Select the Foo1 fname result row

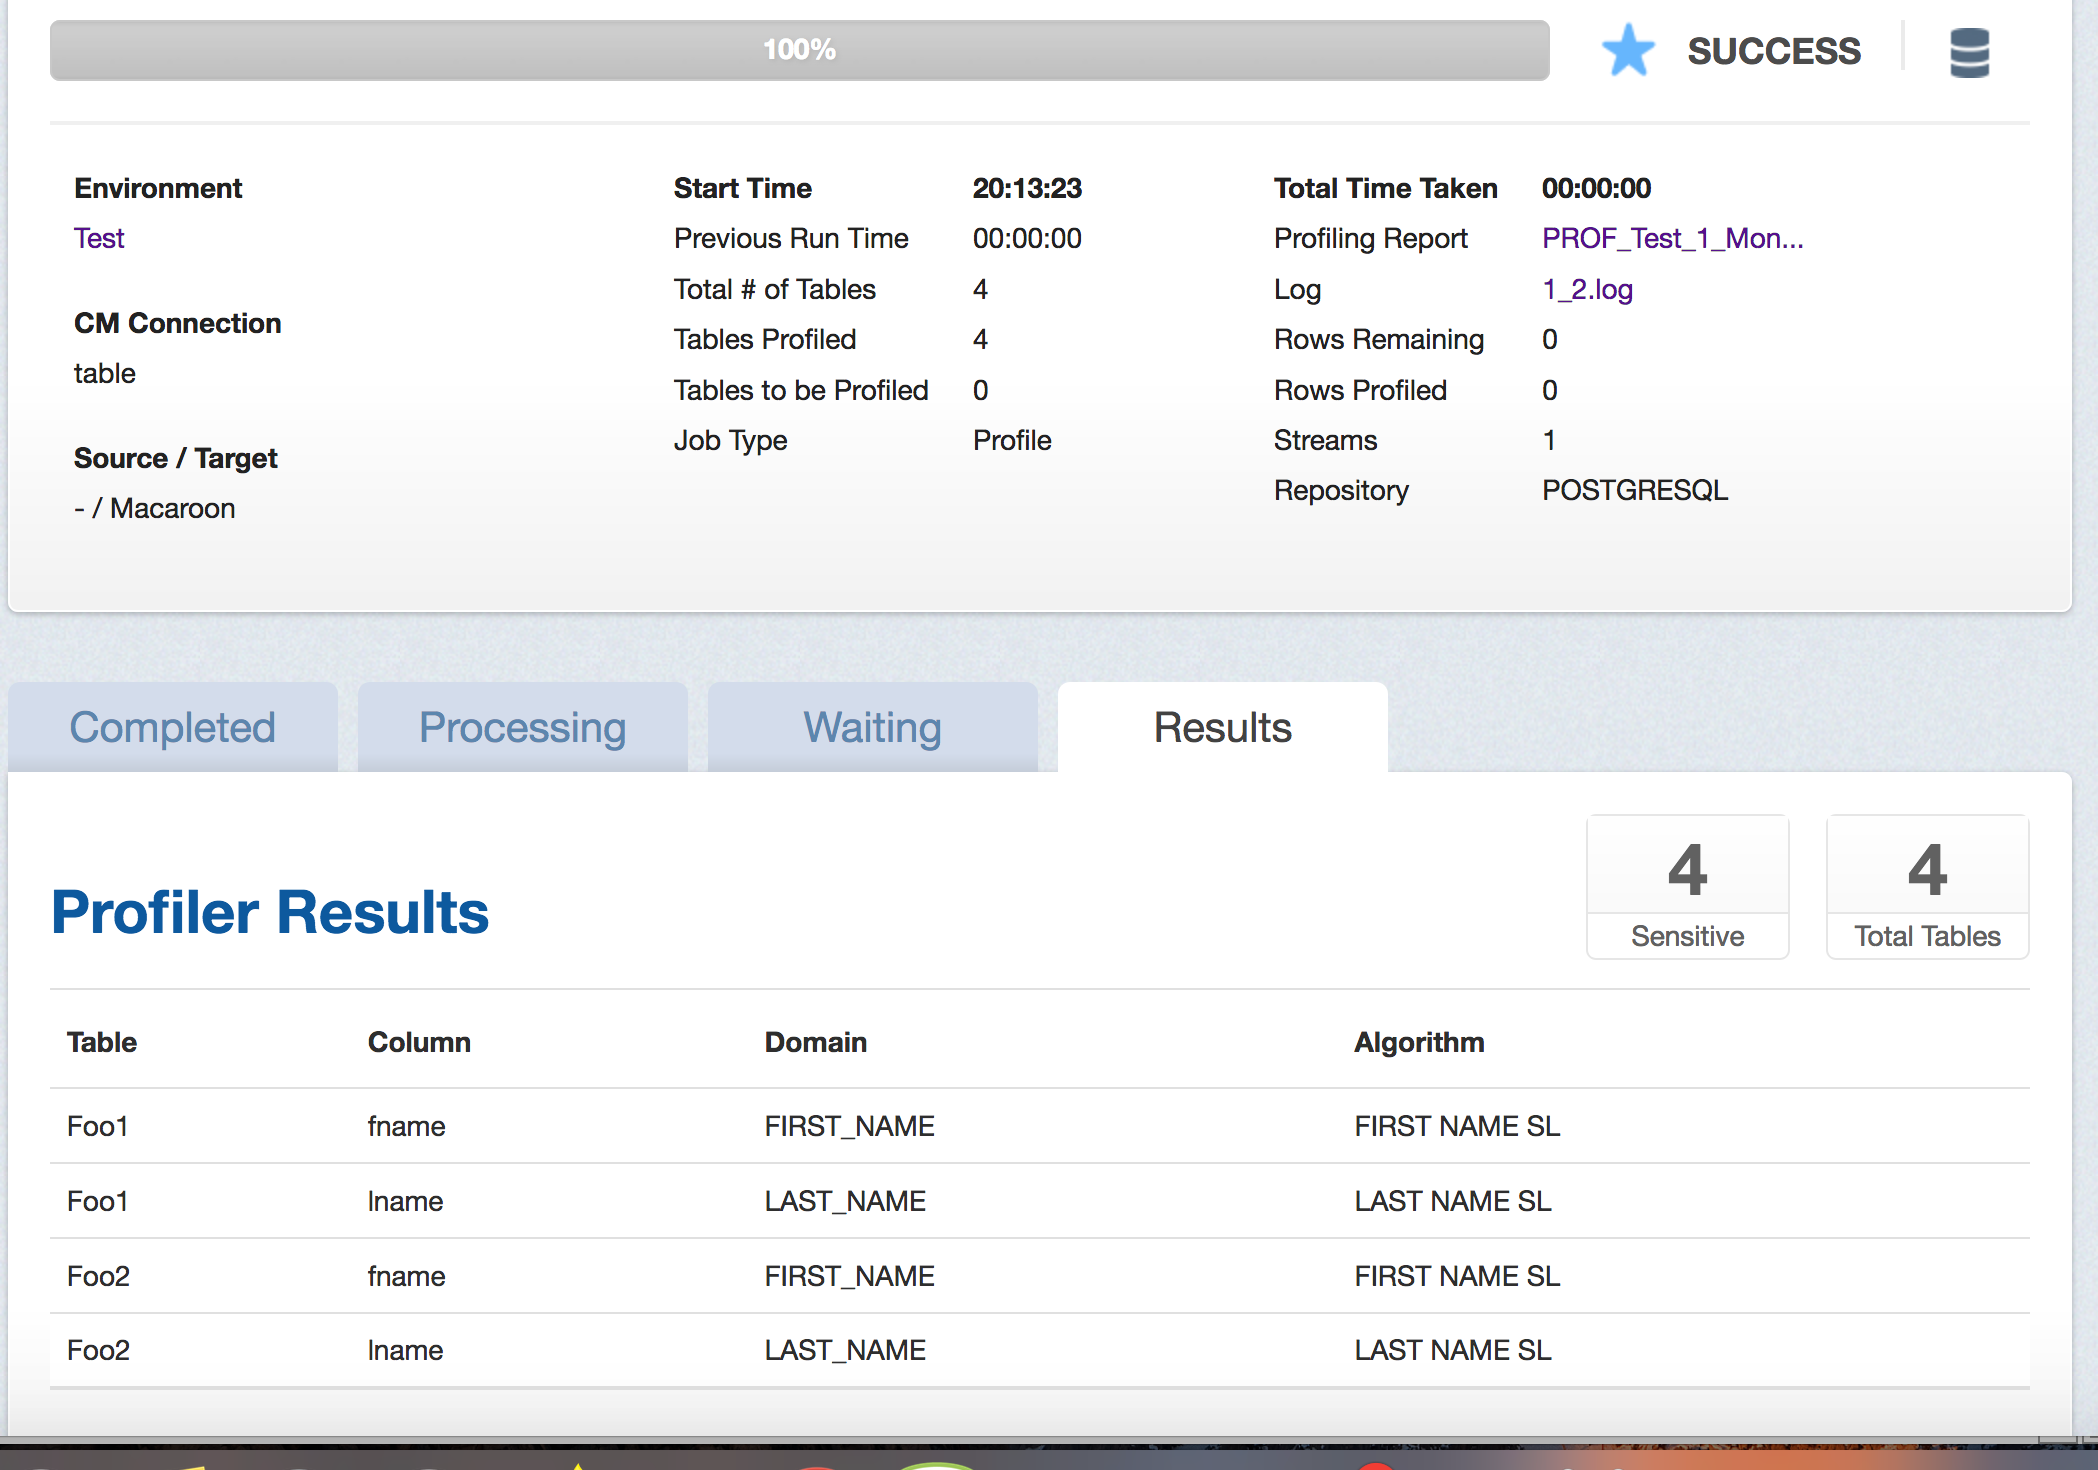(1040, 1126)
